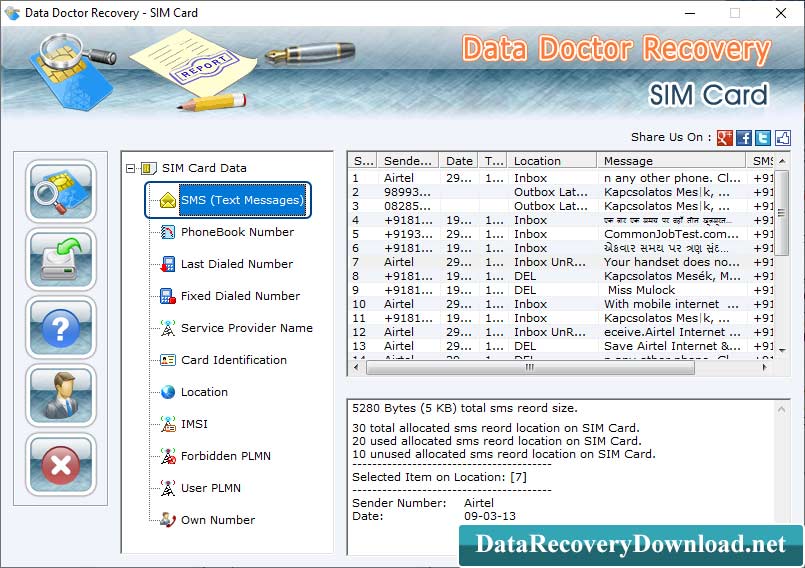Sort by Message column header

click(x=672, y=161)
